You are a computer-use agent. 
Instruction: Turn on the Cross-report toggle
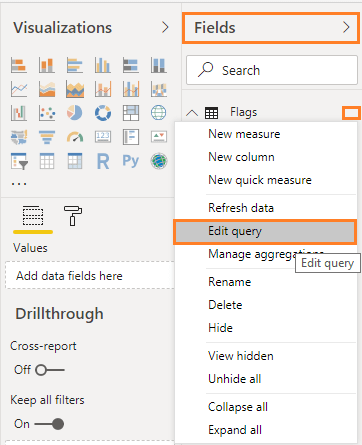click(50, 370)
